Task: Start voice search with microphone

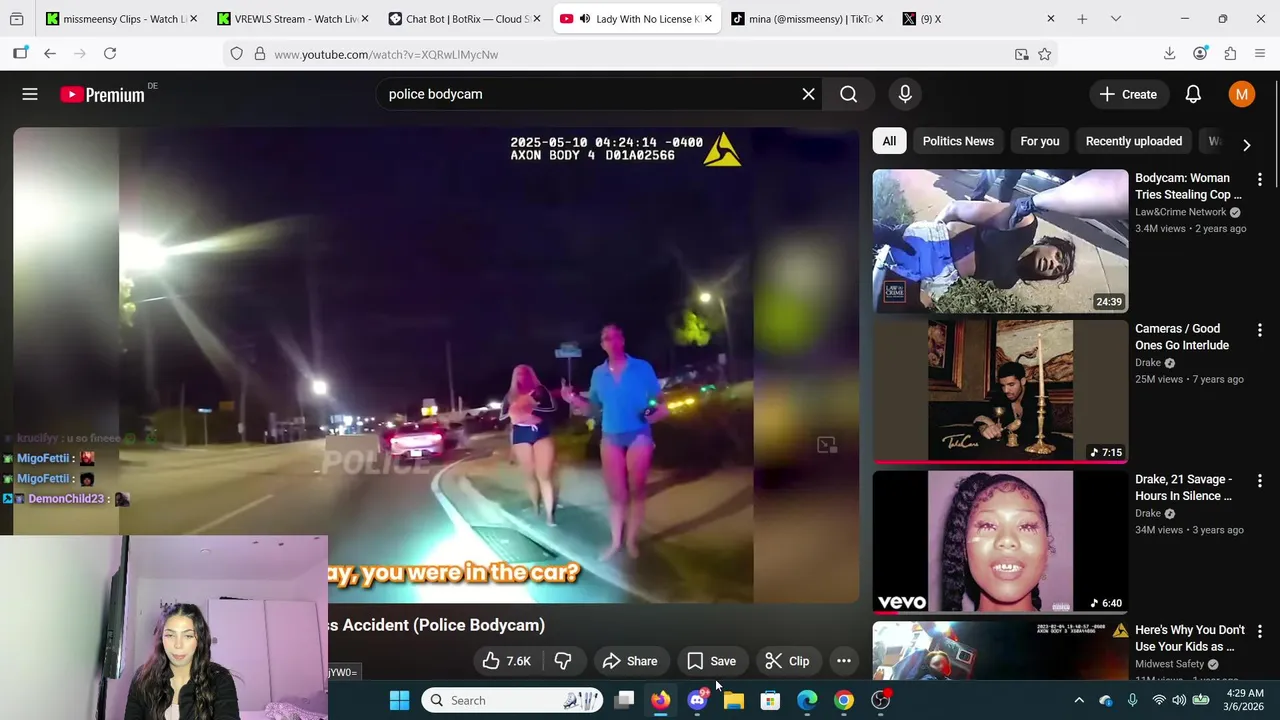Action: (905, 94)
